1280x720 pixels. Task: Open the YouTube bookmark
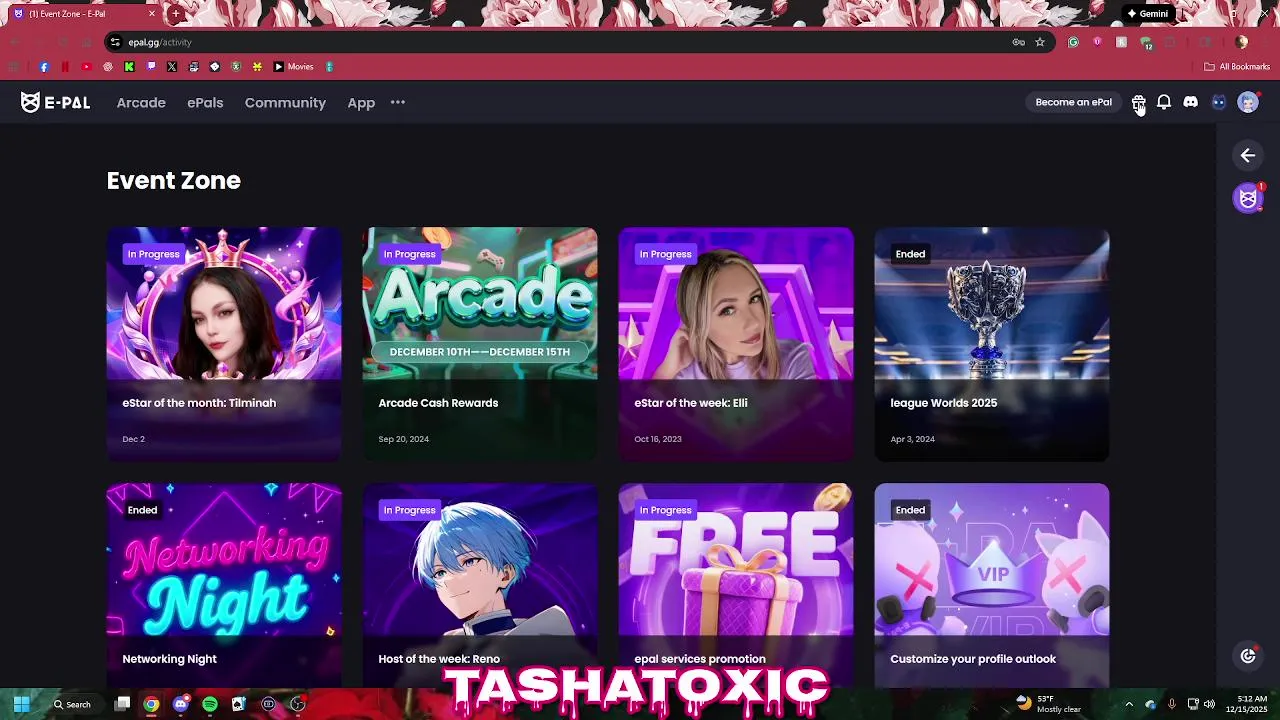[x=86, y=67]
